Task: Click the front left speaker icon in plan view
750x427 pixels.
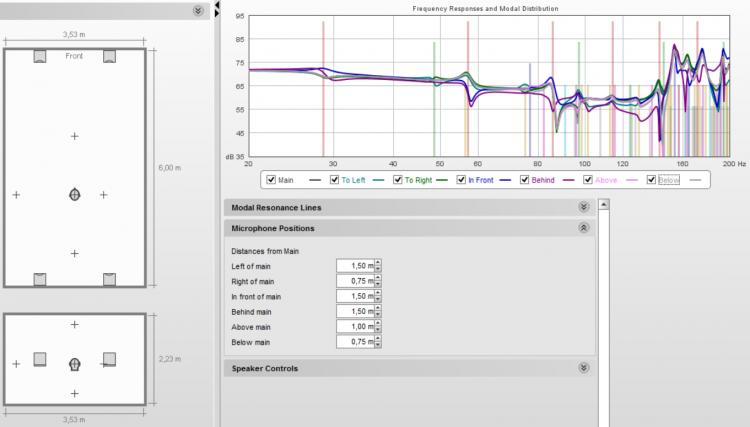Action: (x=40, y=57)
